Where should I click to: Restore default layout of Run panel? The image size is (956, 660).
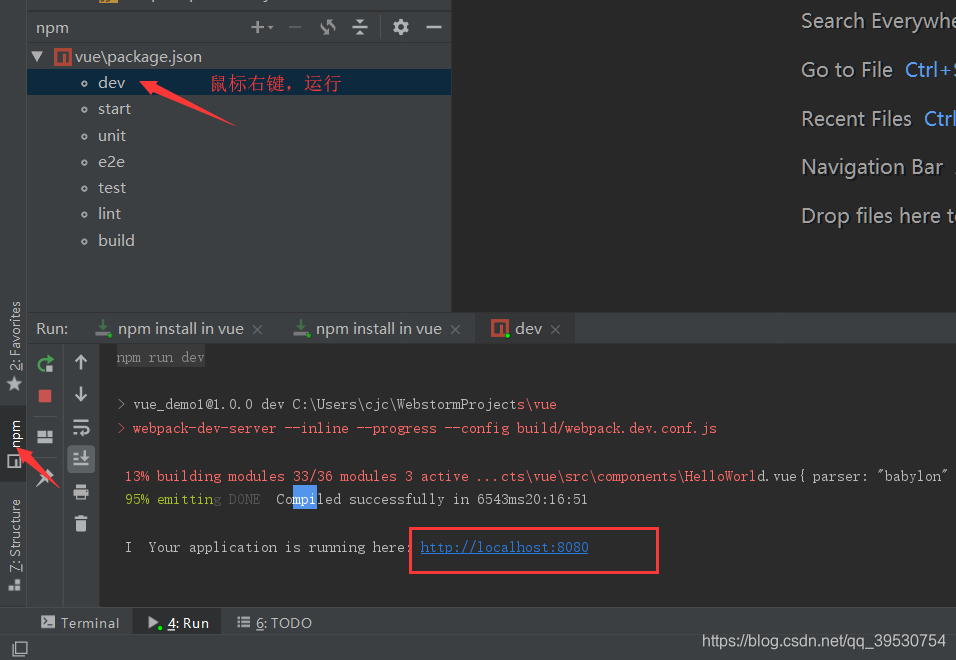click(45, 436)
